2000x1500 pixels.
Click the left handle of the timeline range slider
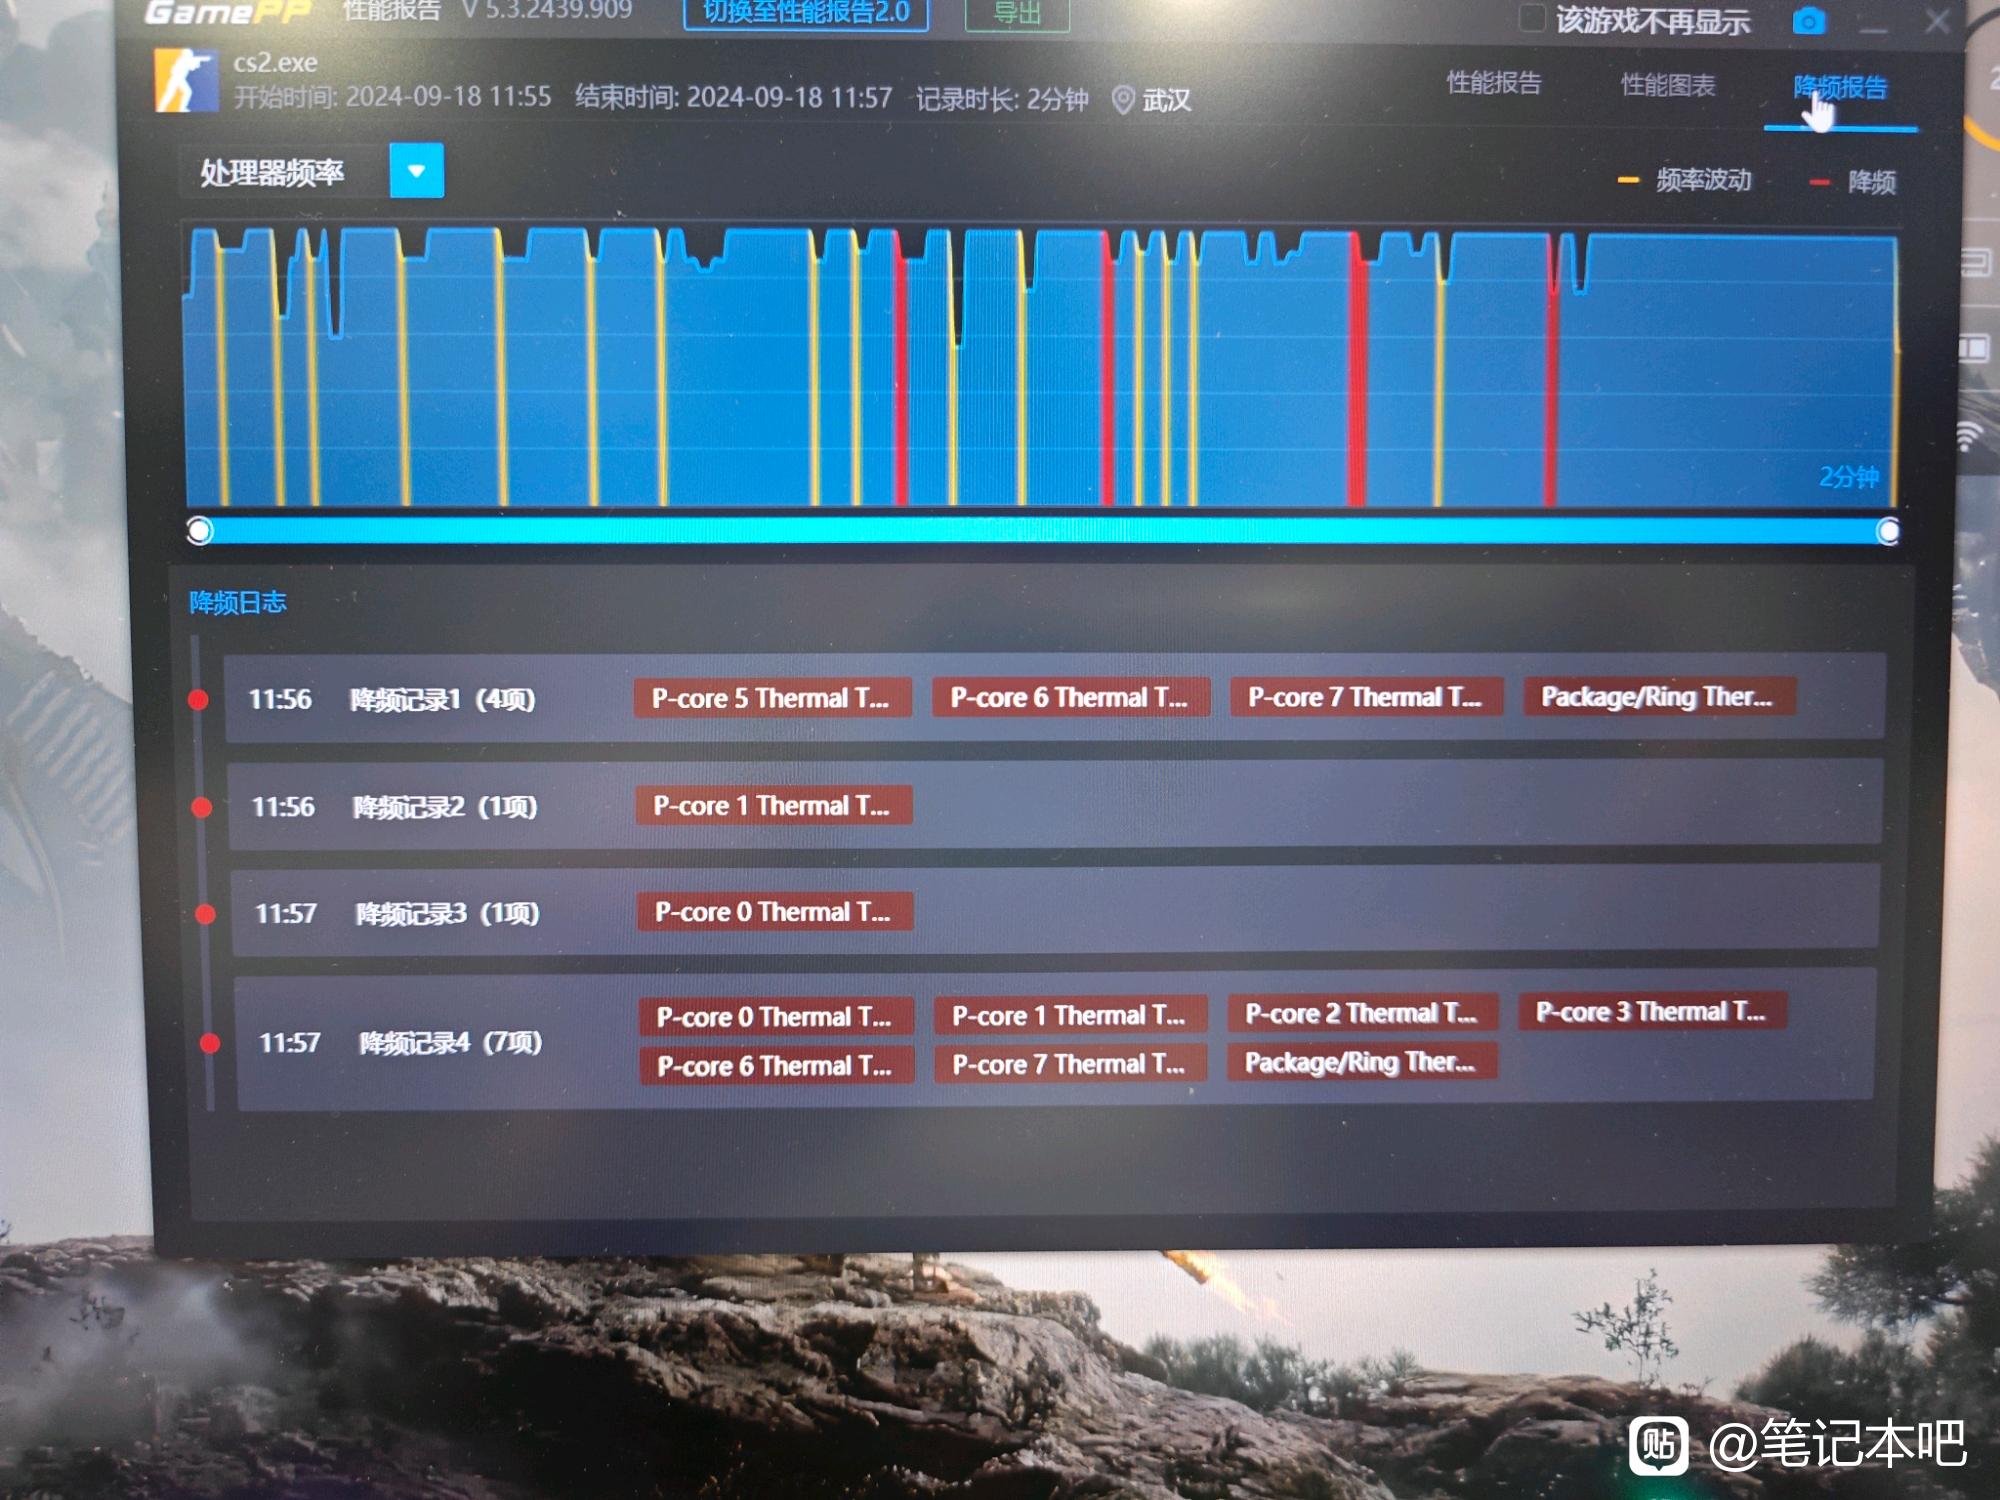tap(200, 530)
